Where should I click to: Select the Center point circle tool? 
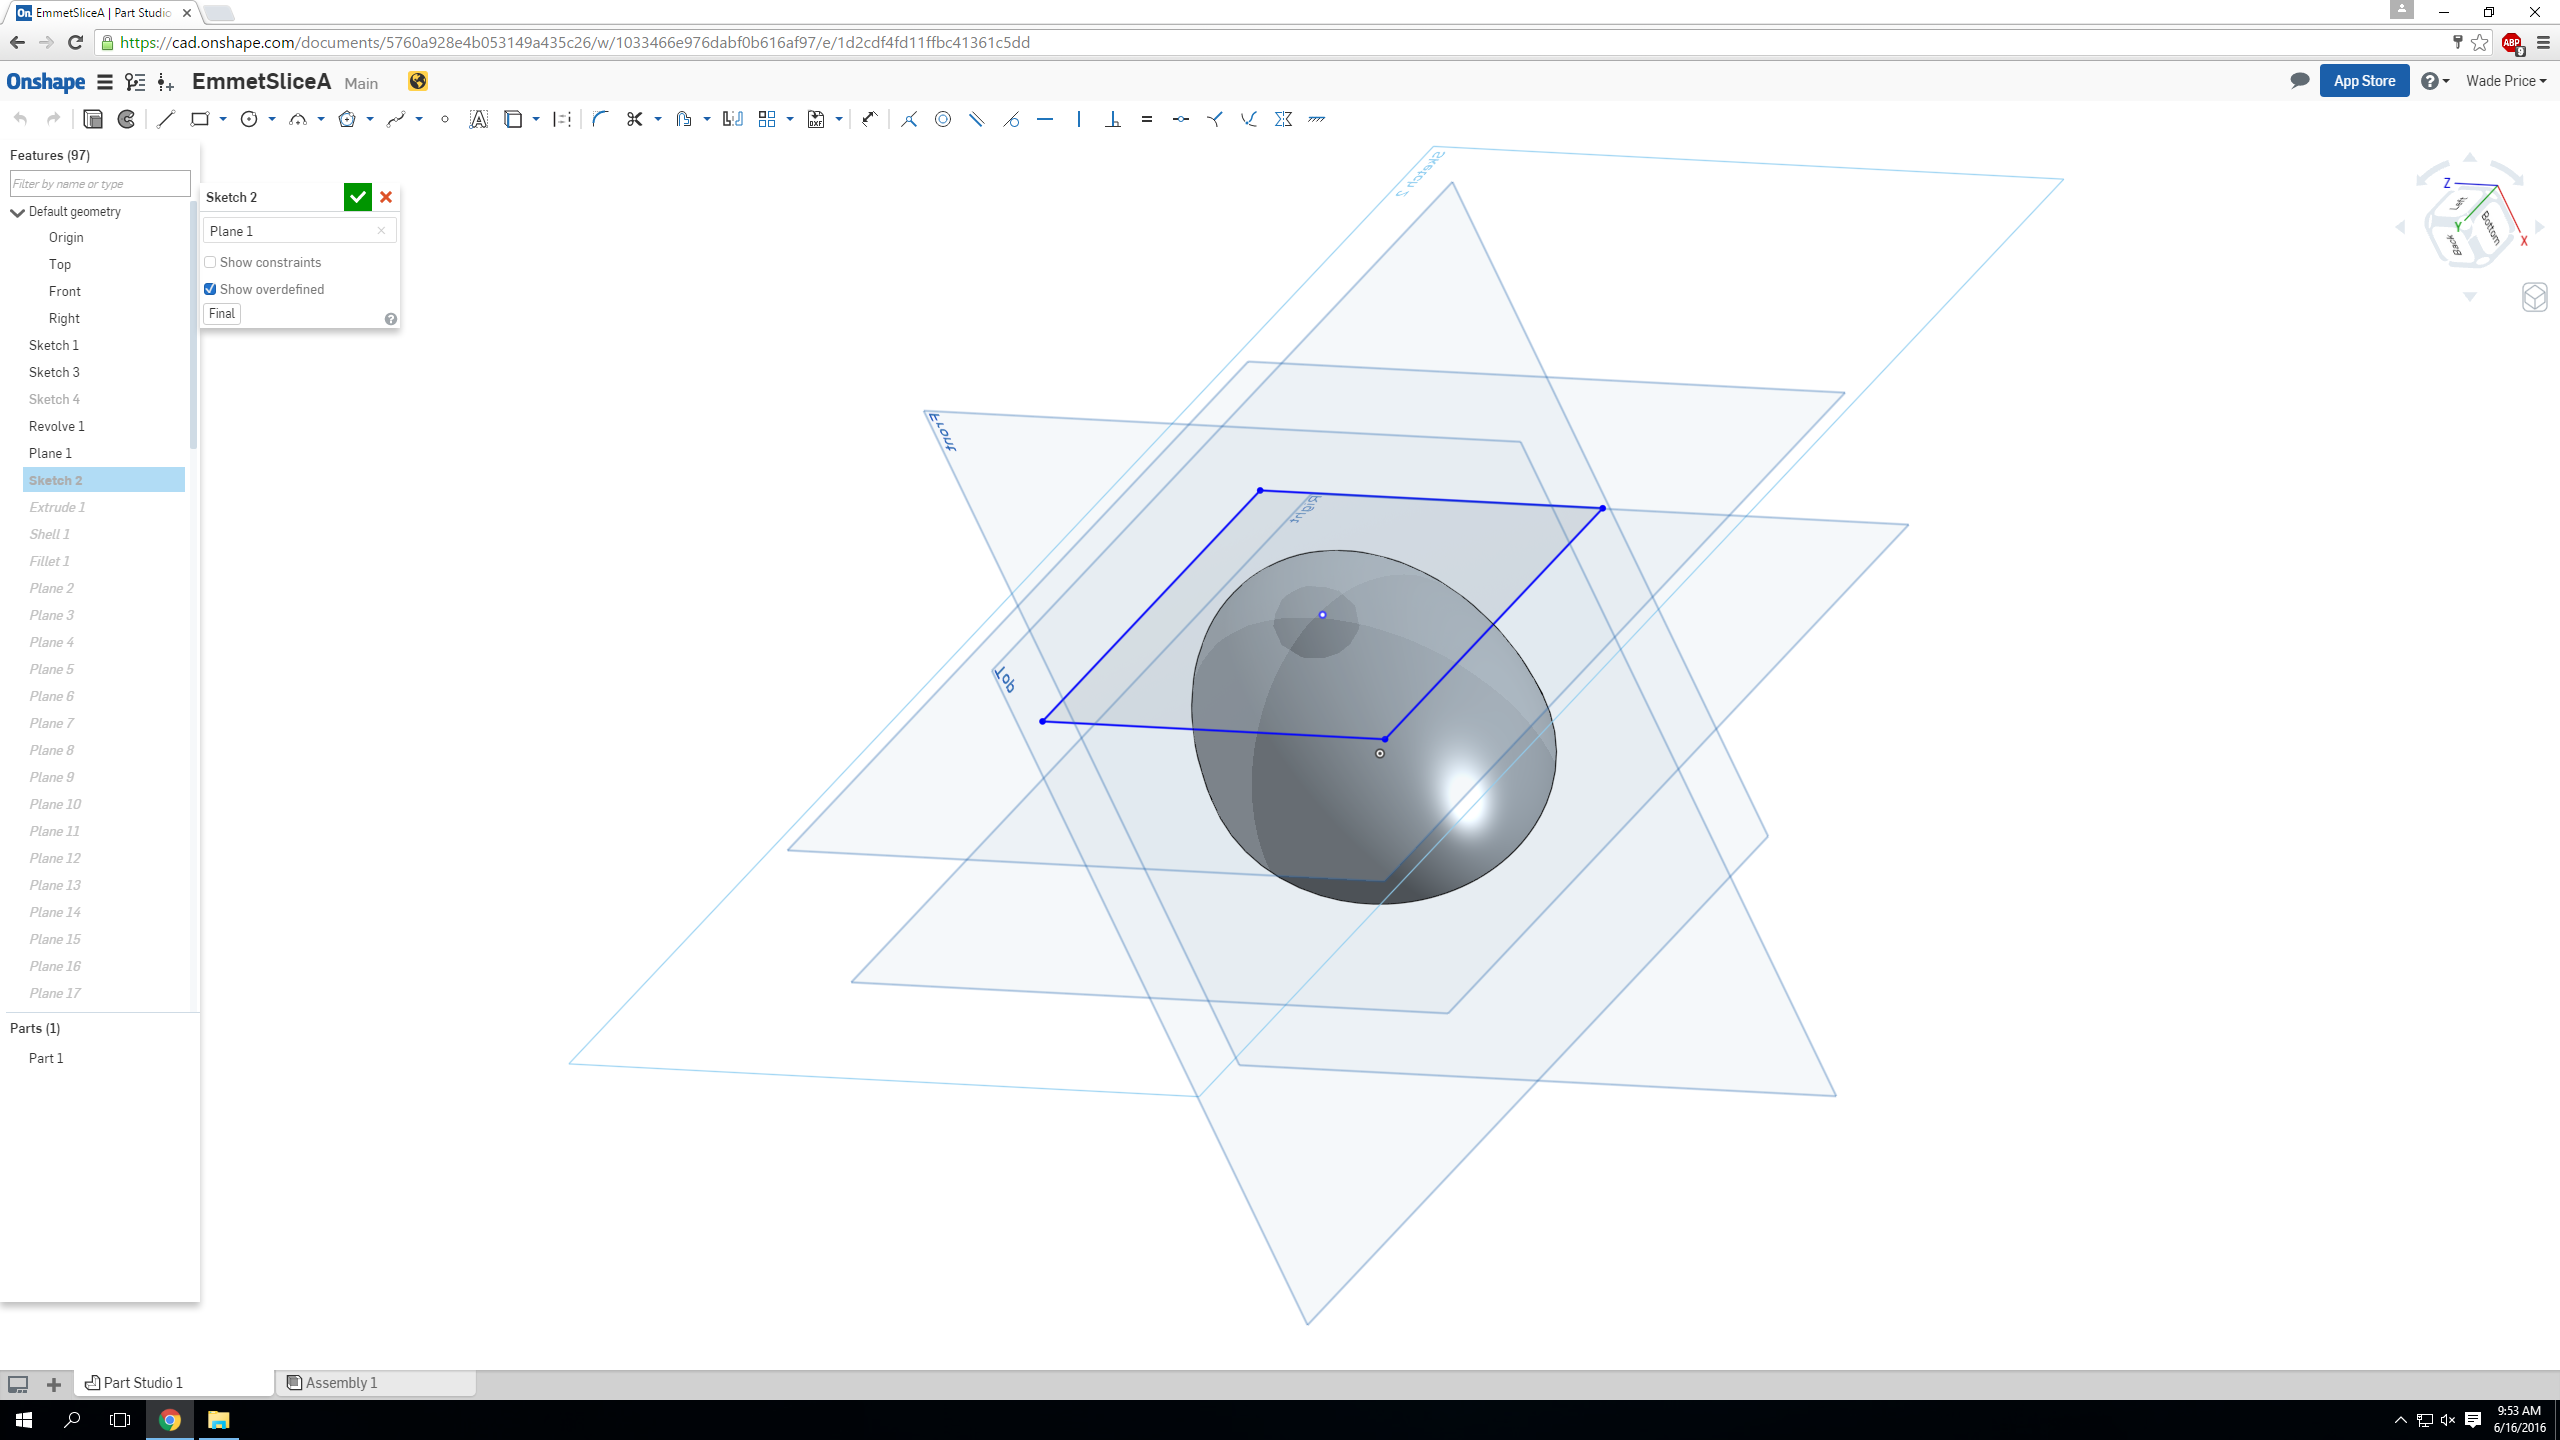pos(249,119)
